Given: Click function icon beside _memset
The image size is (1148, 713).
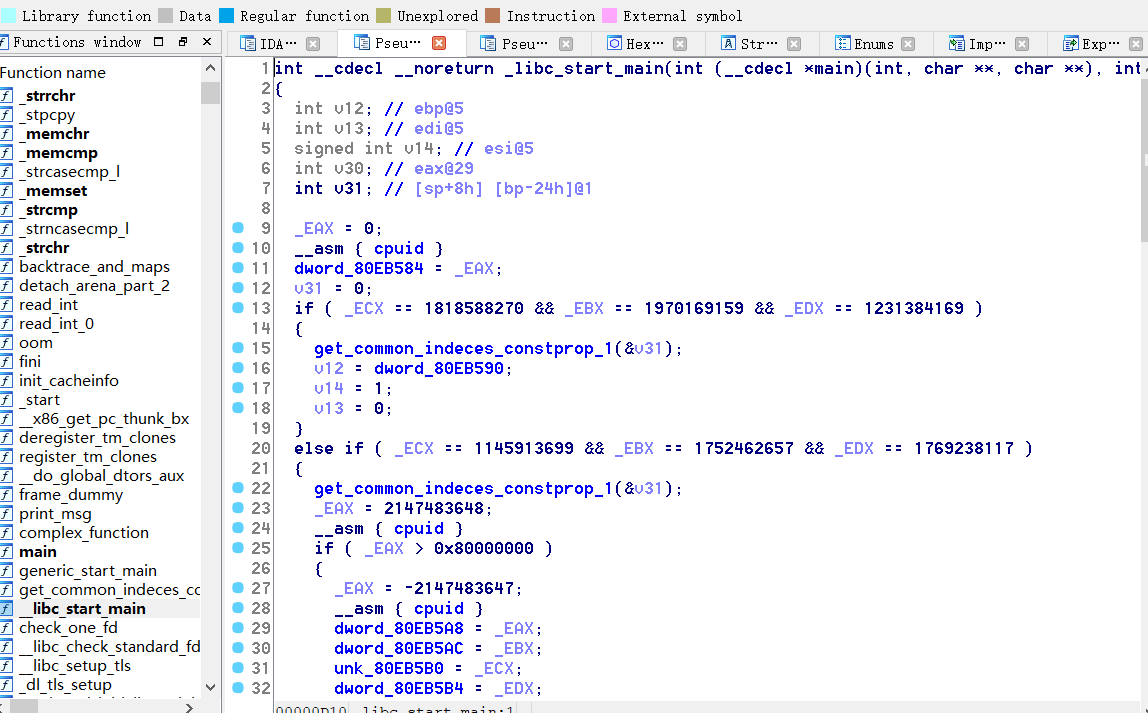Looking at the screenshot, I should 7,190.
